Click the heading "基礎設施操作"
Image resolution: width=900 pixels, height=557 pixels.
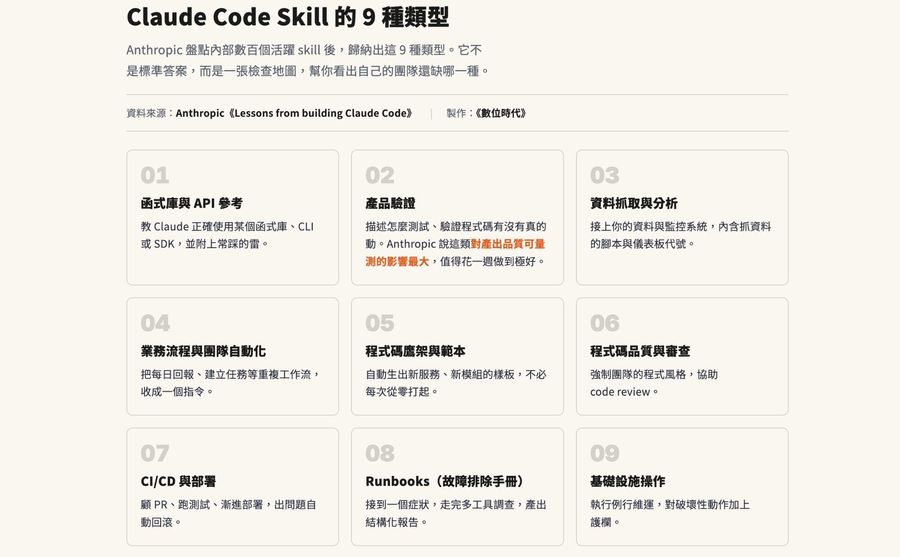click(x=628, y=481)
